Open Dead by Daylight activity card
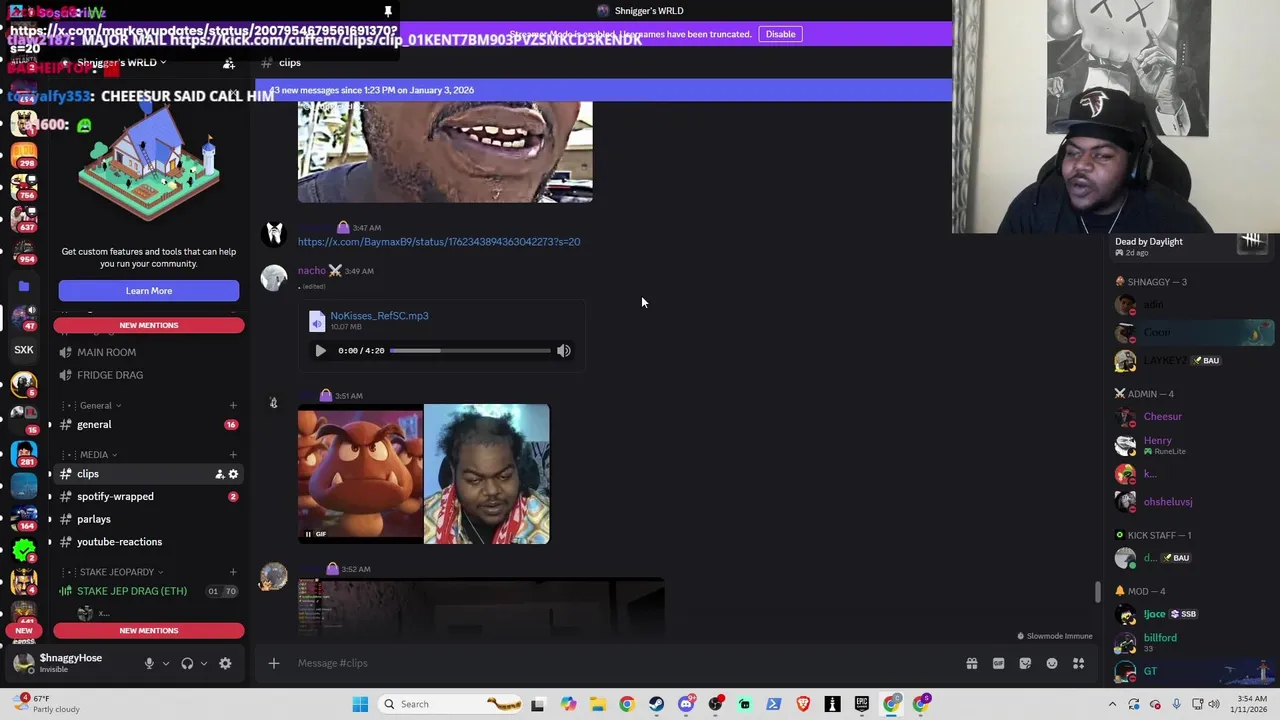 1193,245
